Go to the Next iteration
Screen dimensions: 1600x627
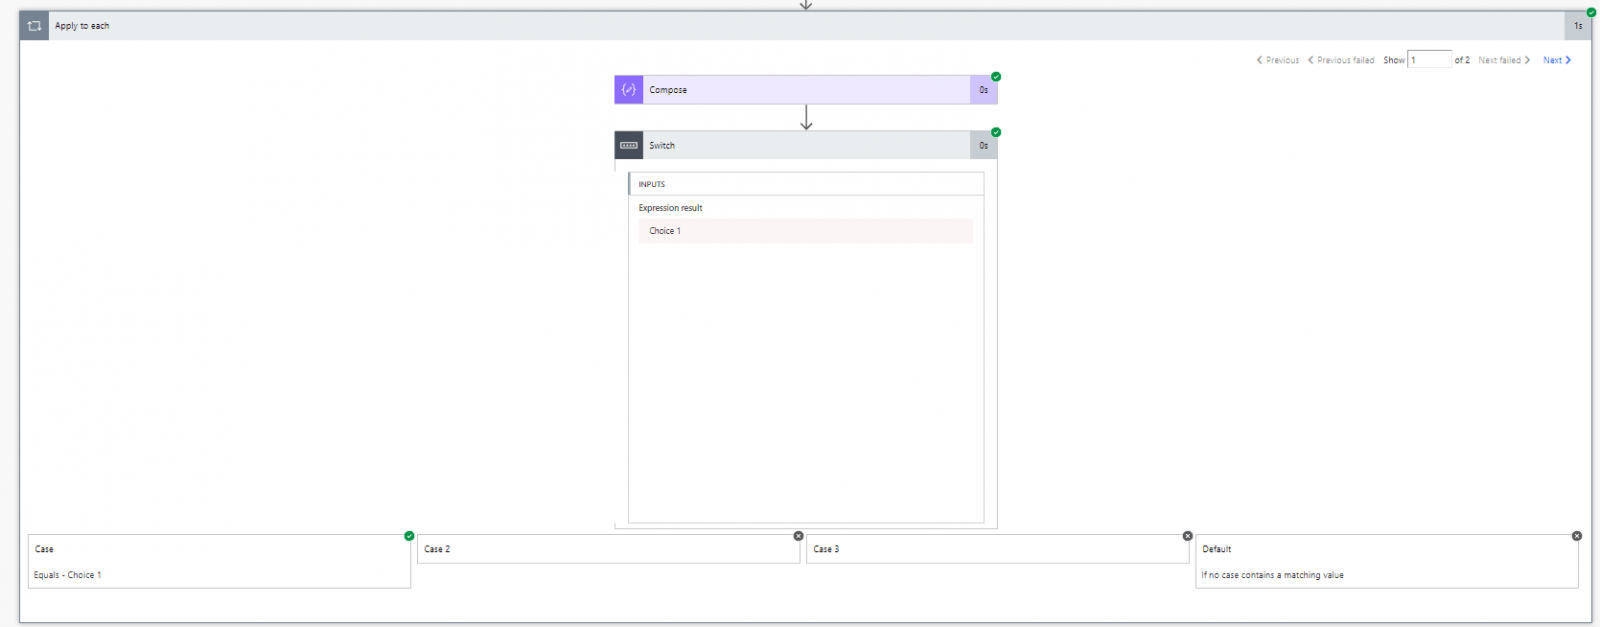coord(1557,60)
